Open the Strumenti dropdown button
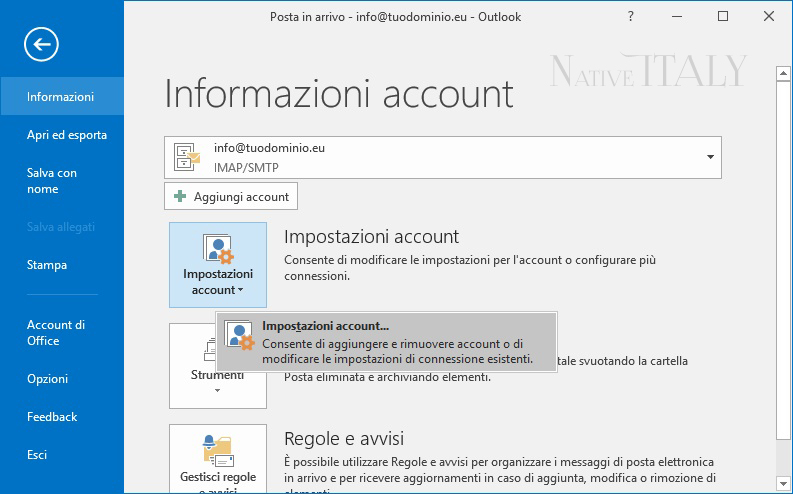The width and height of the screenshot is (793, 494). point(218,366)
